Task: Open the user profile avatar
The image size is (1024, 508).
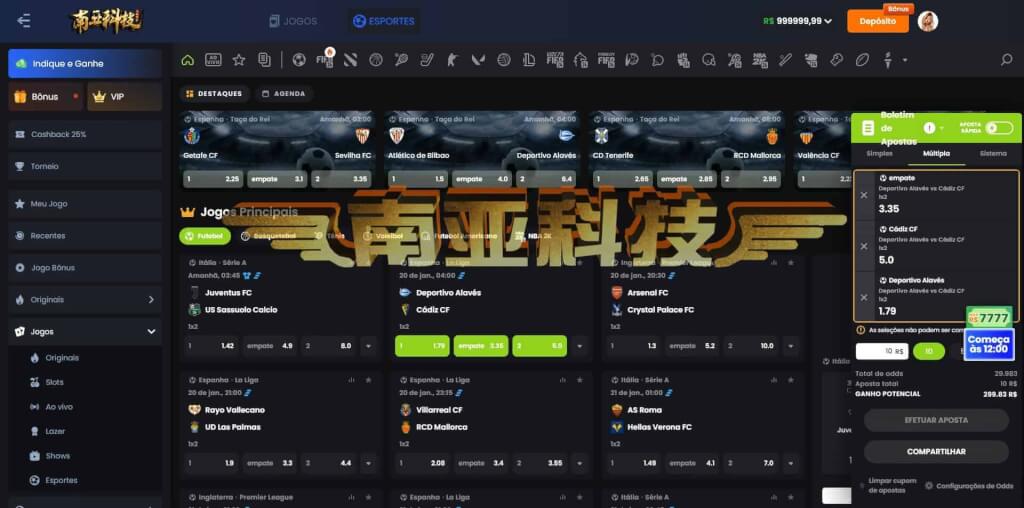Action: [927, 21]
